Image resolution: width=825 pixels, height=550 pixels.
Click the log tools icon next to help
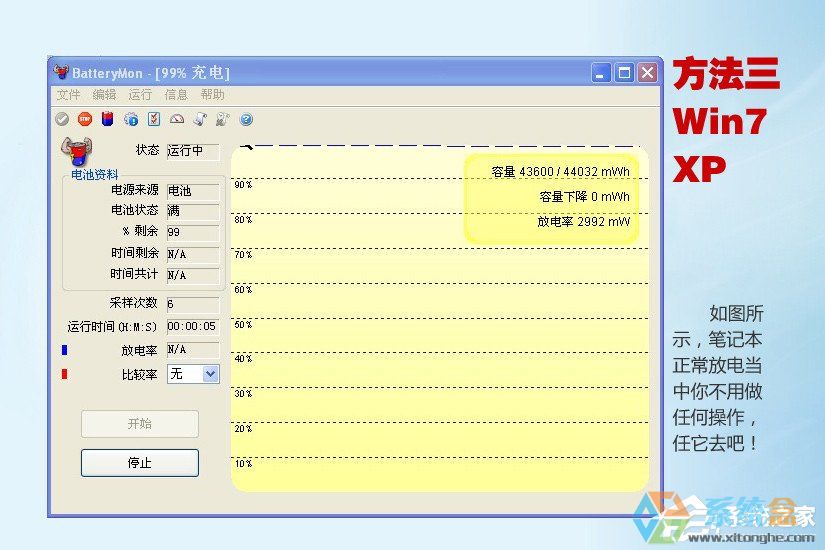(223, 119)
